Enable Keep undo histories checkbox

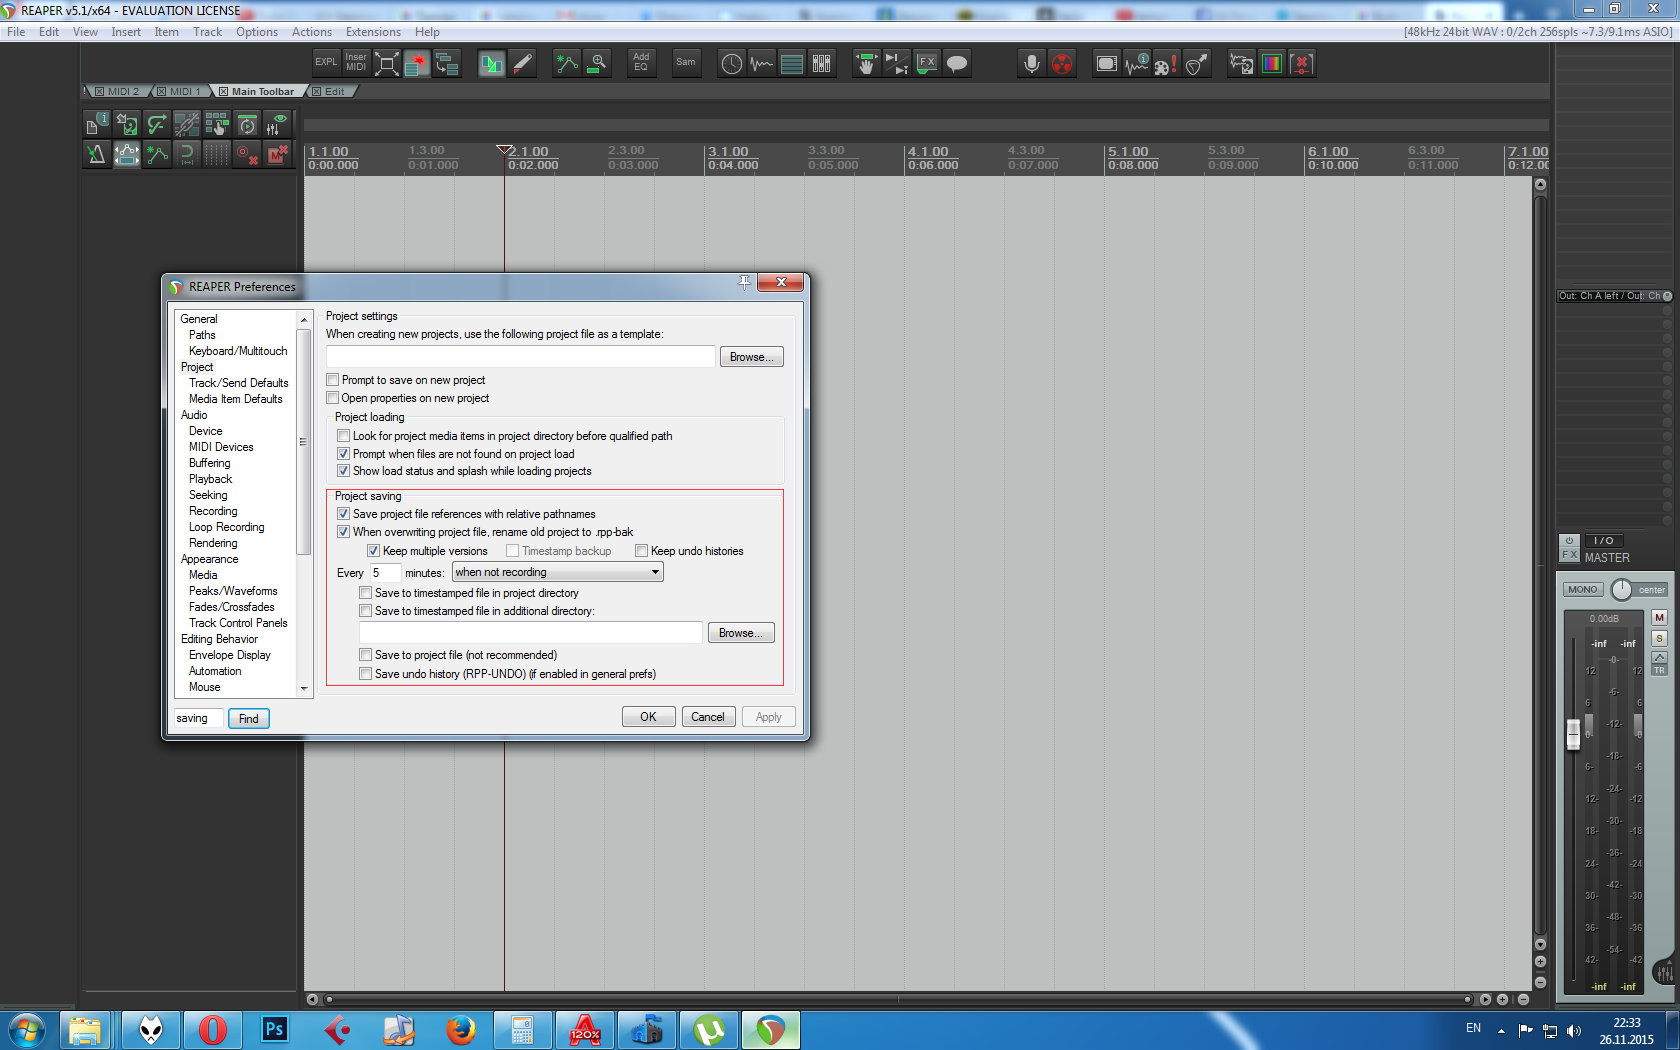[x=642, y=551]
